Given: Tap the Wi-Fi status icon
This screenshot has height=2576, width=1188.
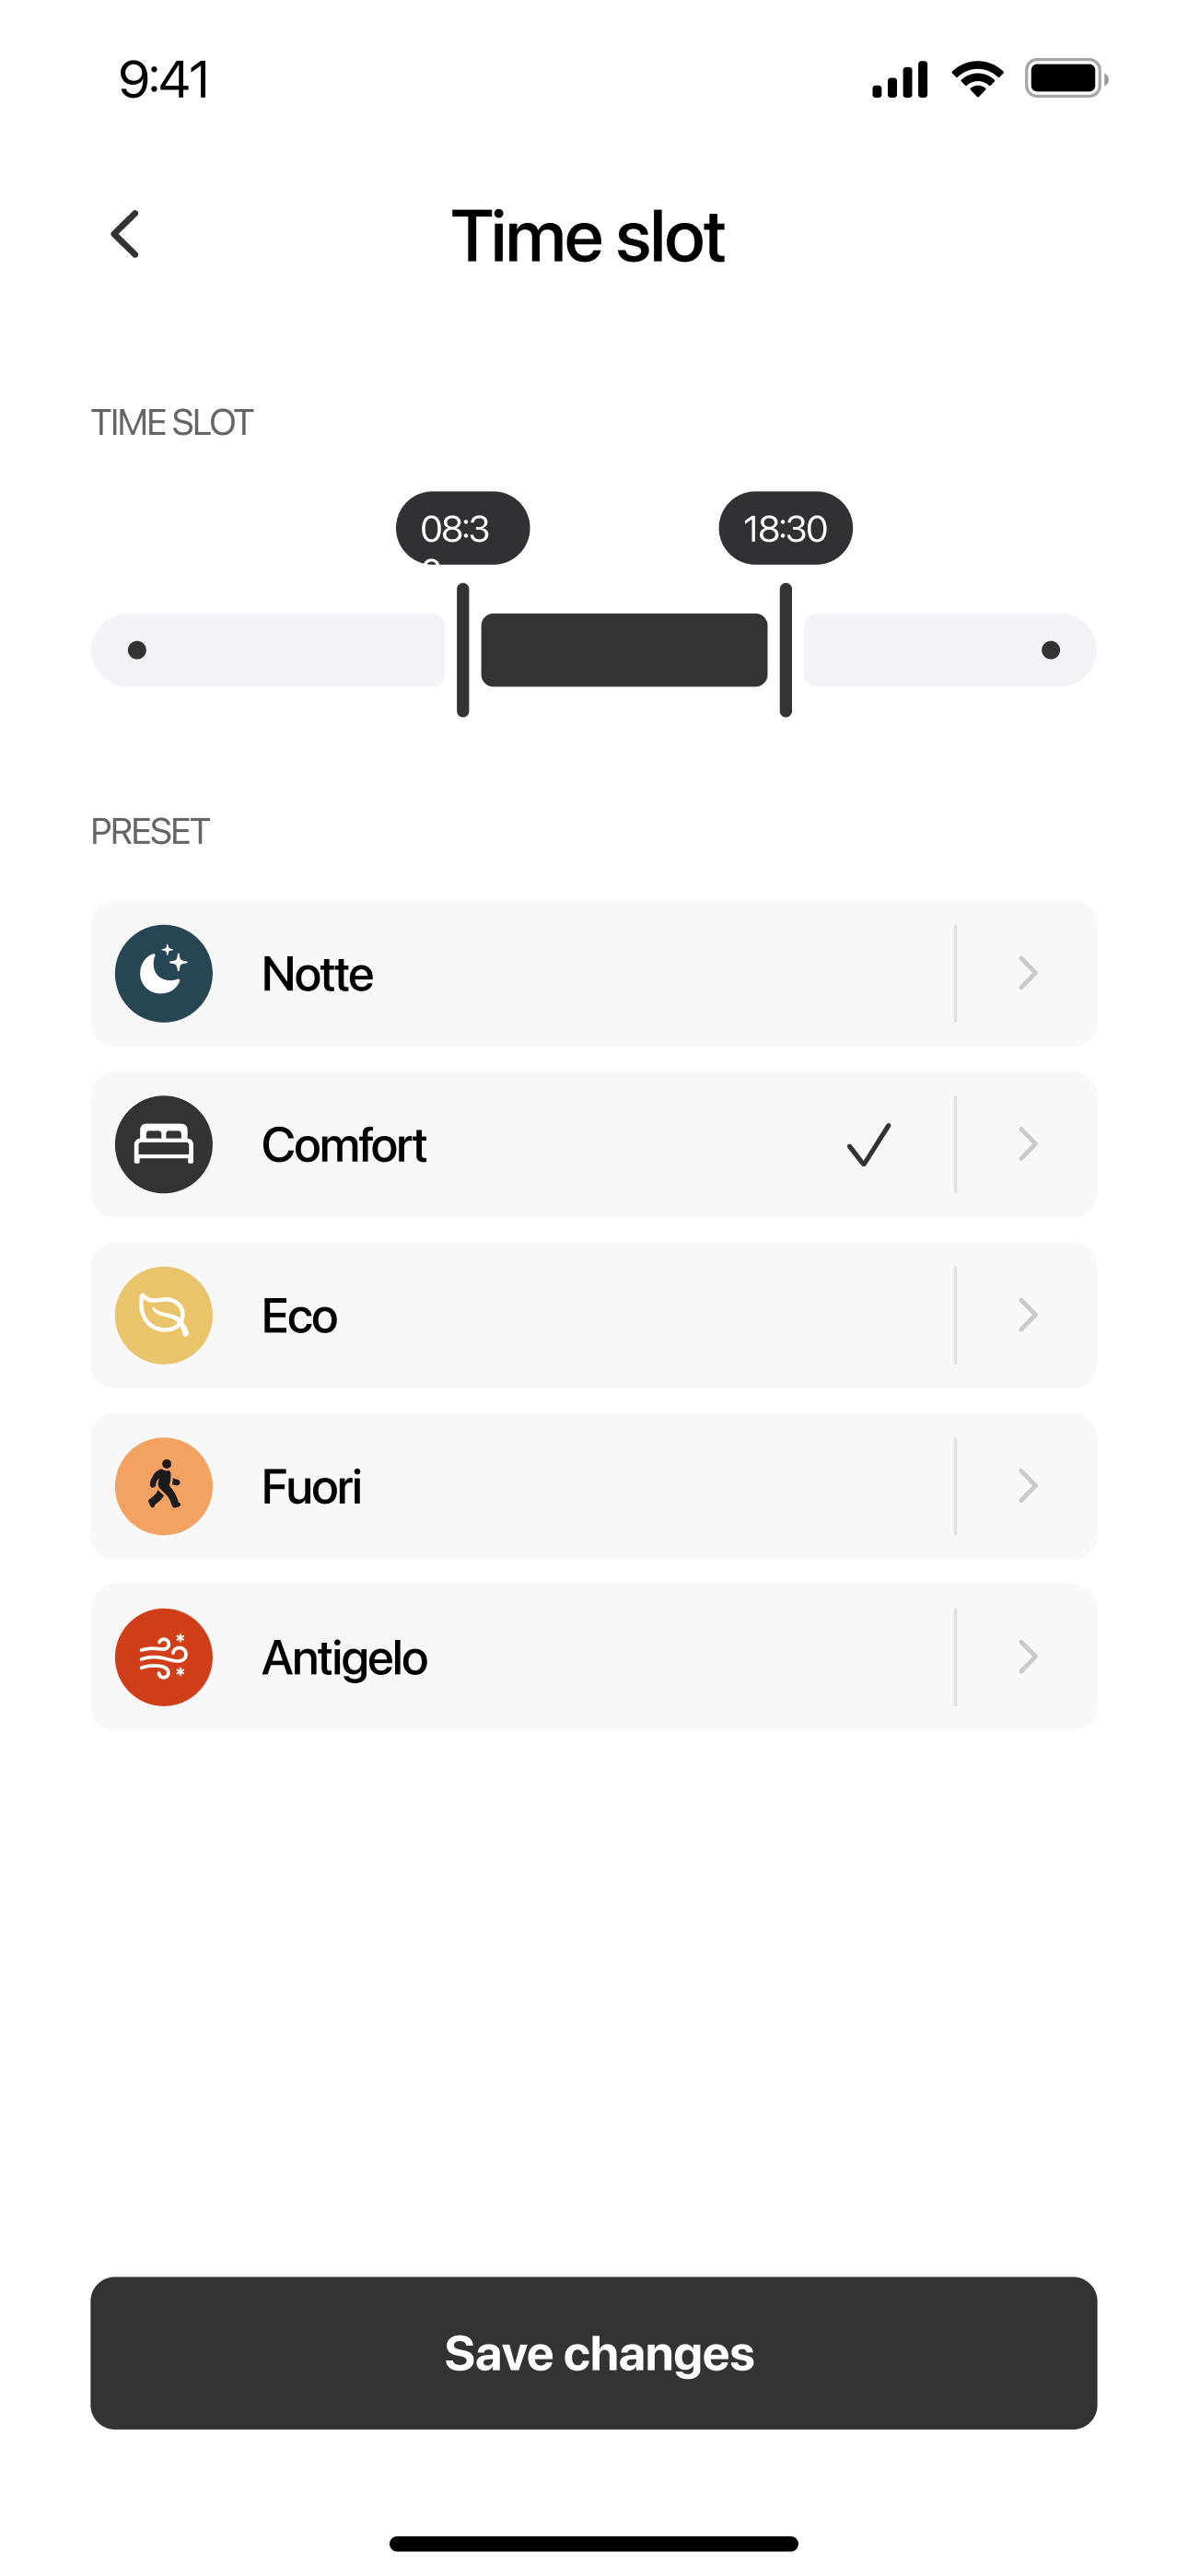Looking at the screenshot, I should tap(977, 79).
